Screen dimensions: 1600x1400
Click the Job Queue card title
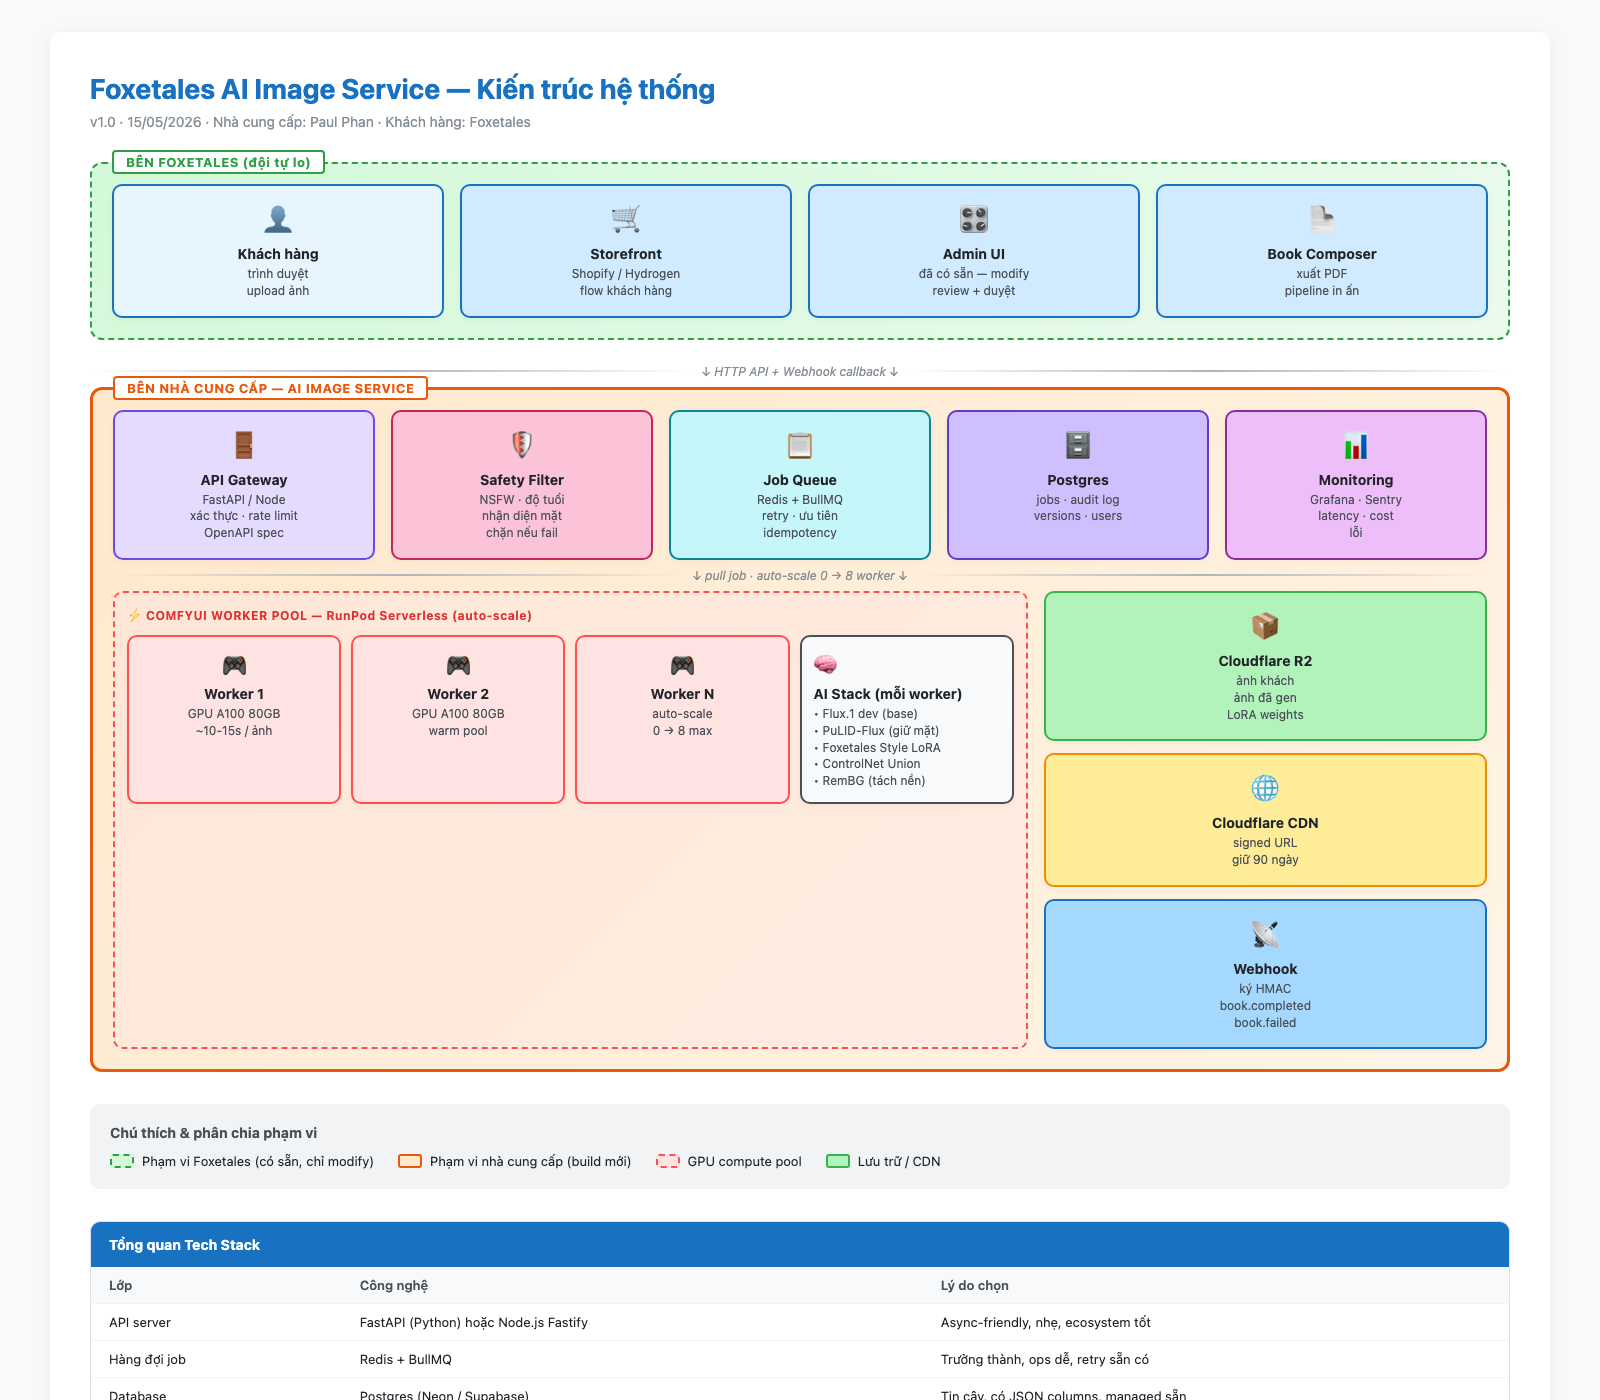800,480
